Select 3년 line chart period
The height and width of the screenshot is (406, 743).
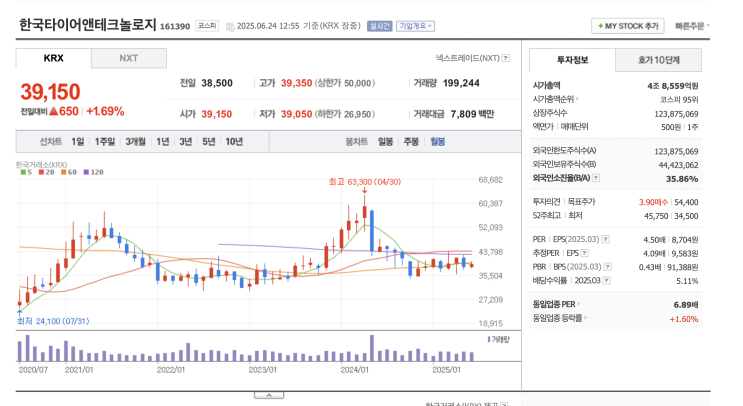[x=186, y=142]
